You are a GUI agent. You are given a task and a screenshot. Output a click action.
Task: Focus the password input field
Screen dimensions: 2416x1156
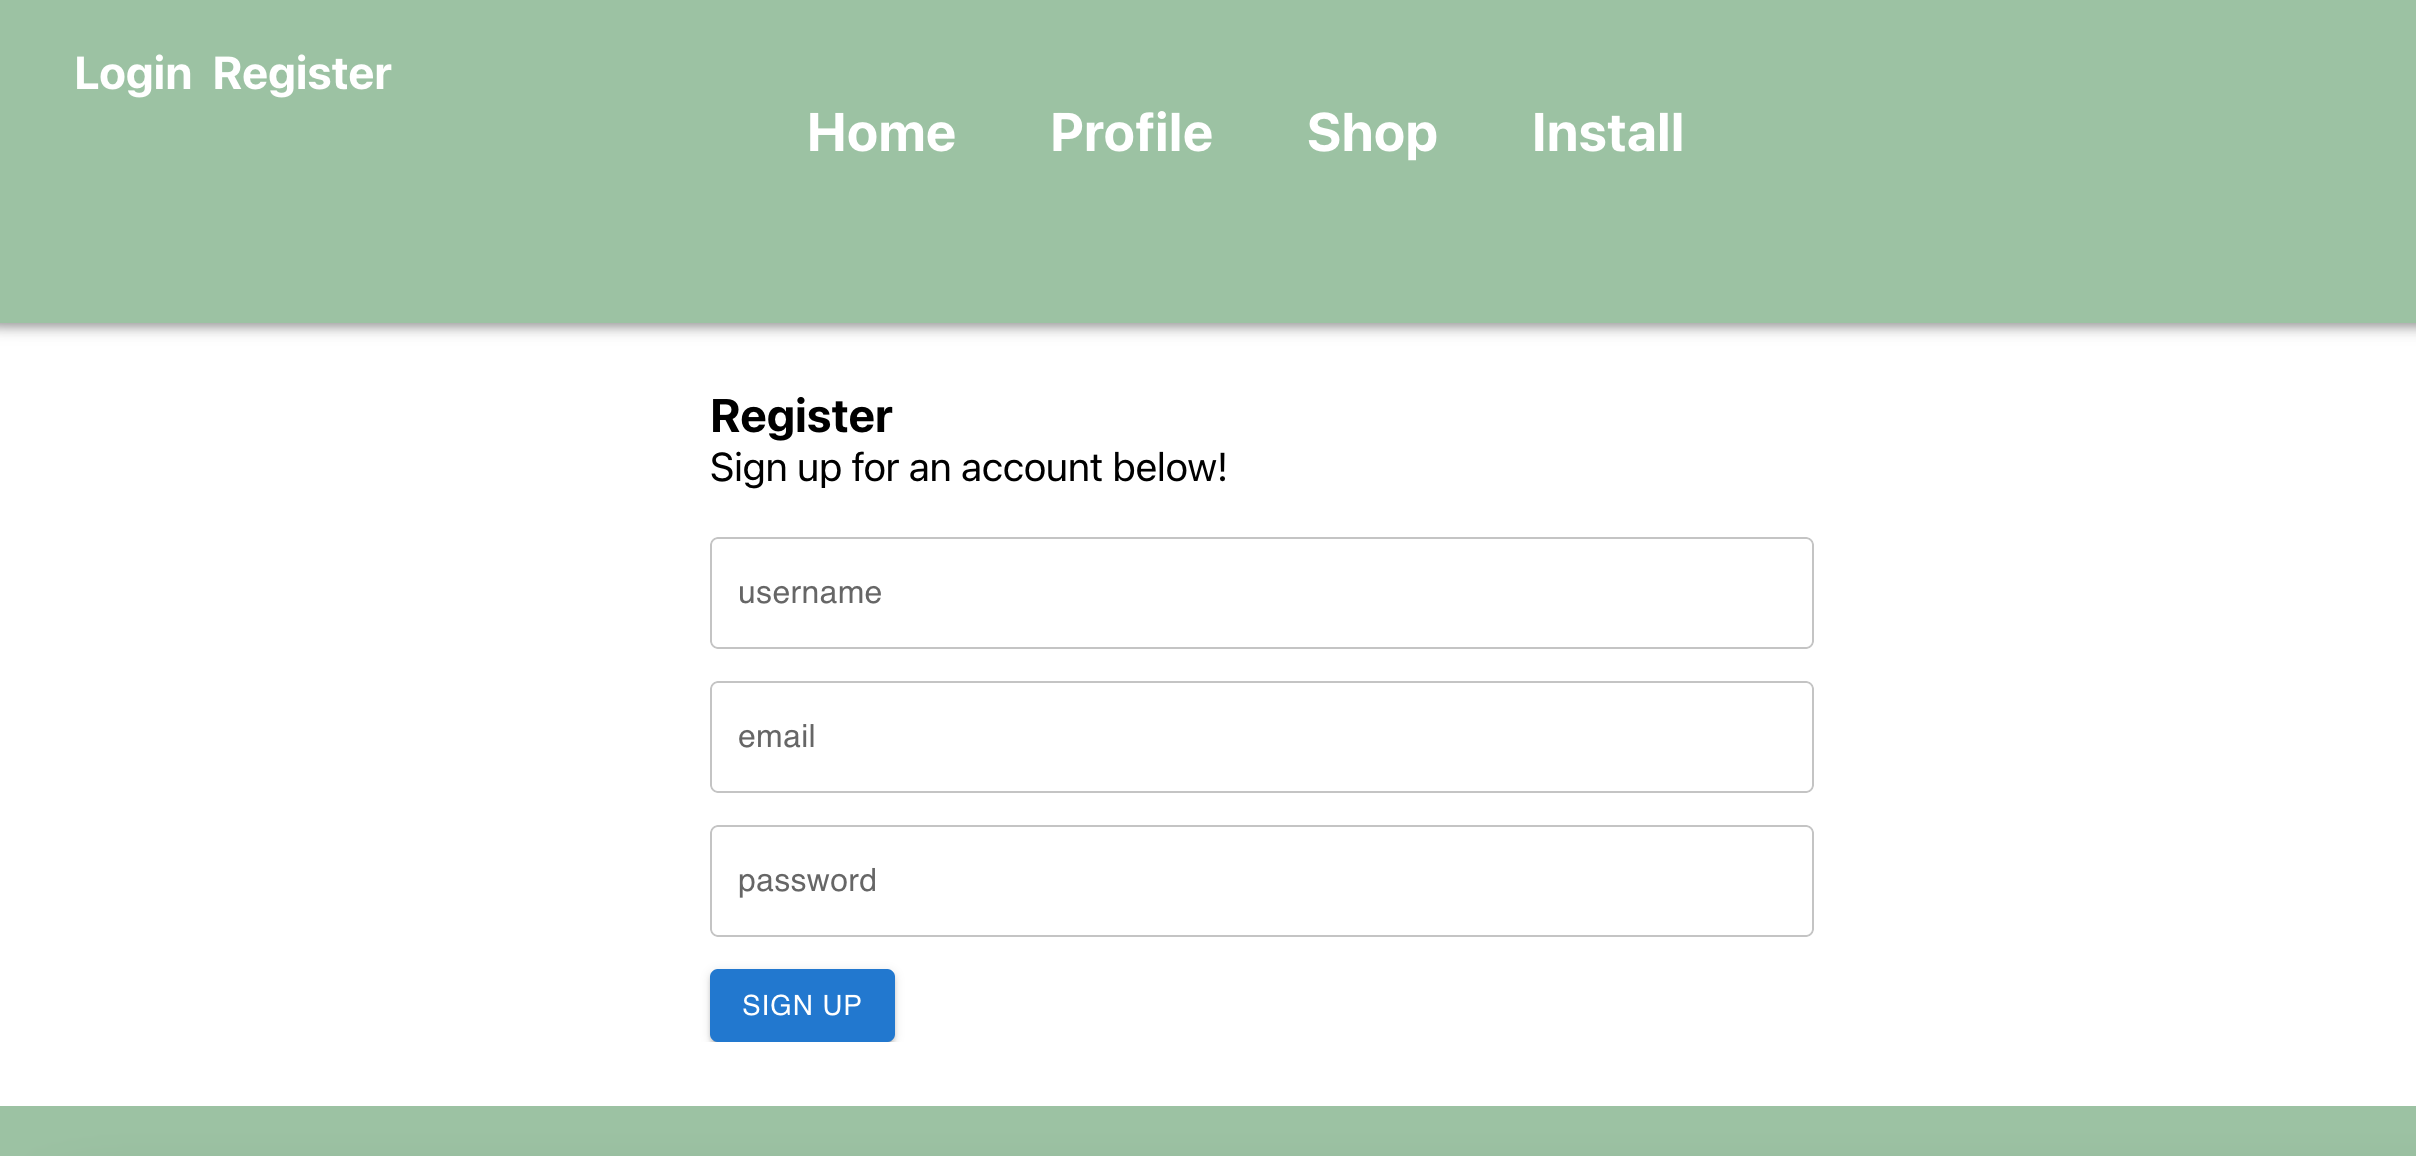click(1259, 880)
